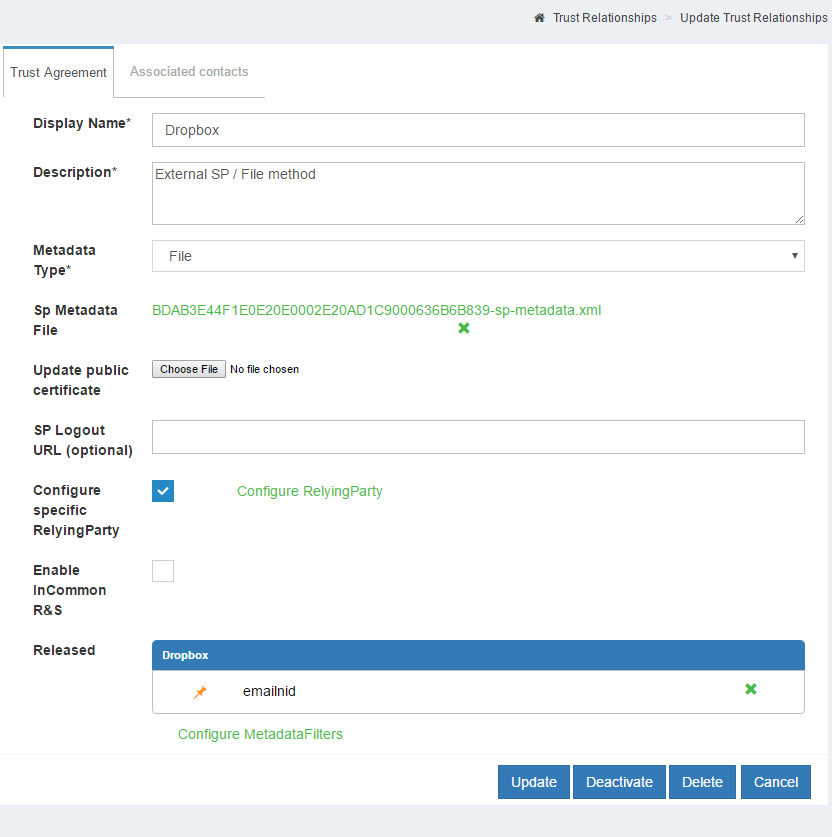This screenshot has height=837, width=832.
Task: Remove the SP metadata file with green X
Action: point(463,328)
